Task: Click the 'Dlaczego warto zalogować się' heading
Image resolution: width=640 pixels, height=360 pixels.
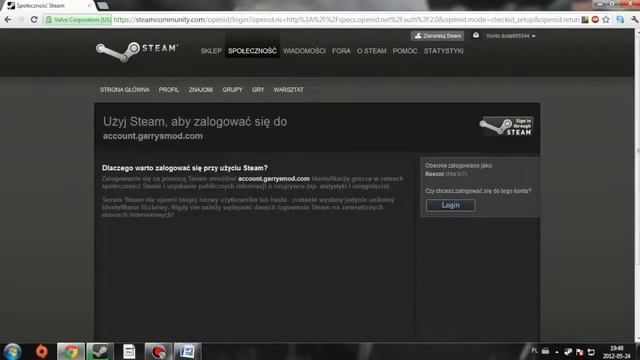Action: (x=185, y=168)
